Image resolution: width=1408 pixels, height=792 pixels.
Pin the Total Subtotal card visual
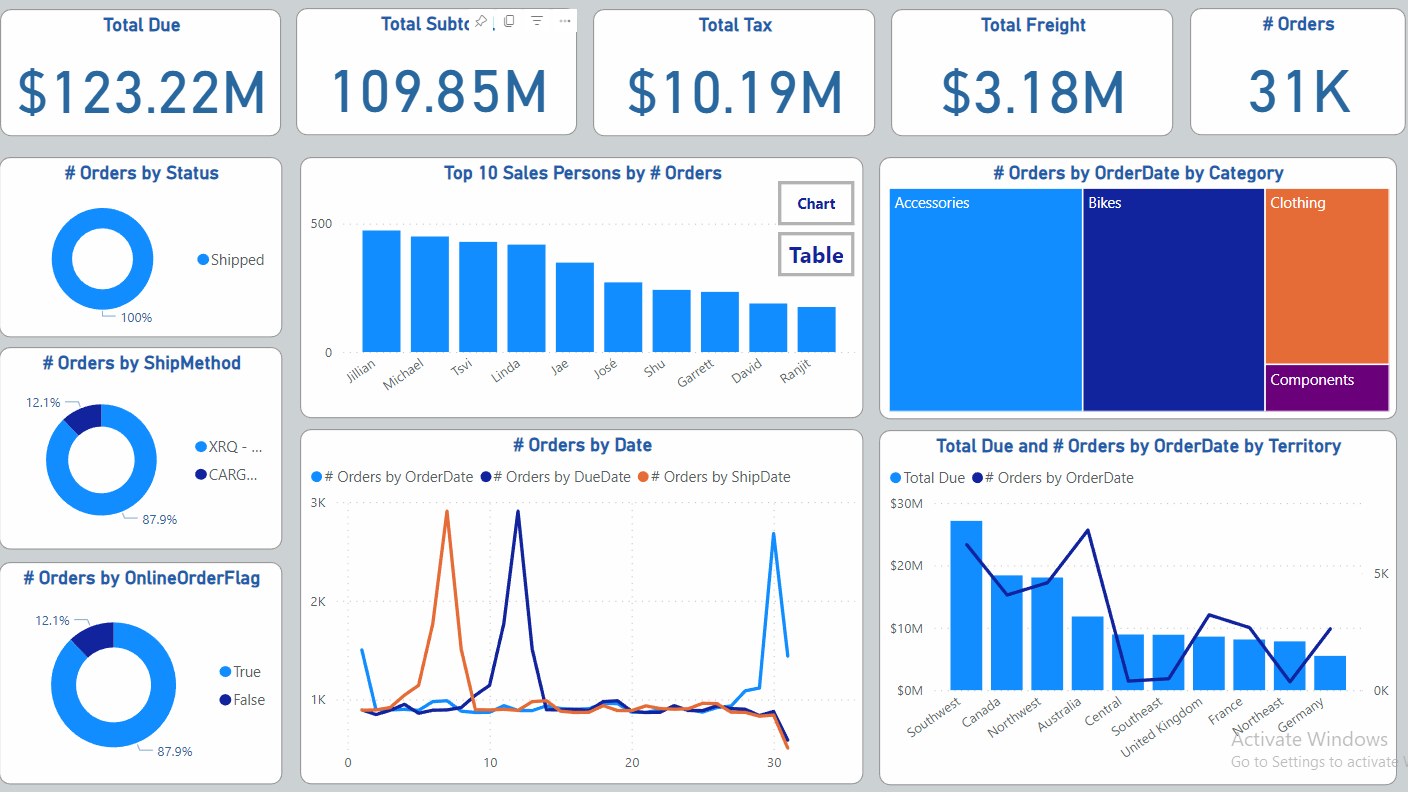[x=481, y=21]
